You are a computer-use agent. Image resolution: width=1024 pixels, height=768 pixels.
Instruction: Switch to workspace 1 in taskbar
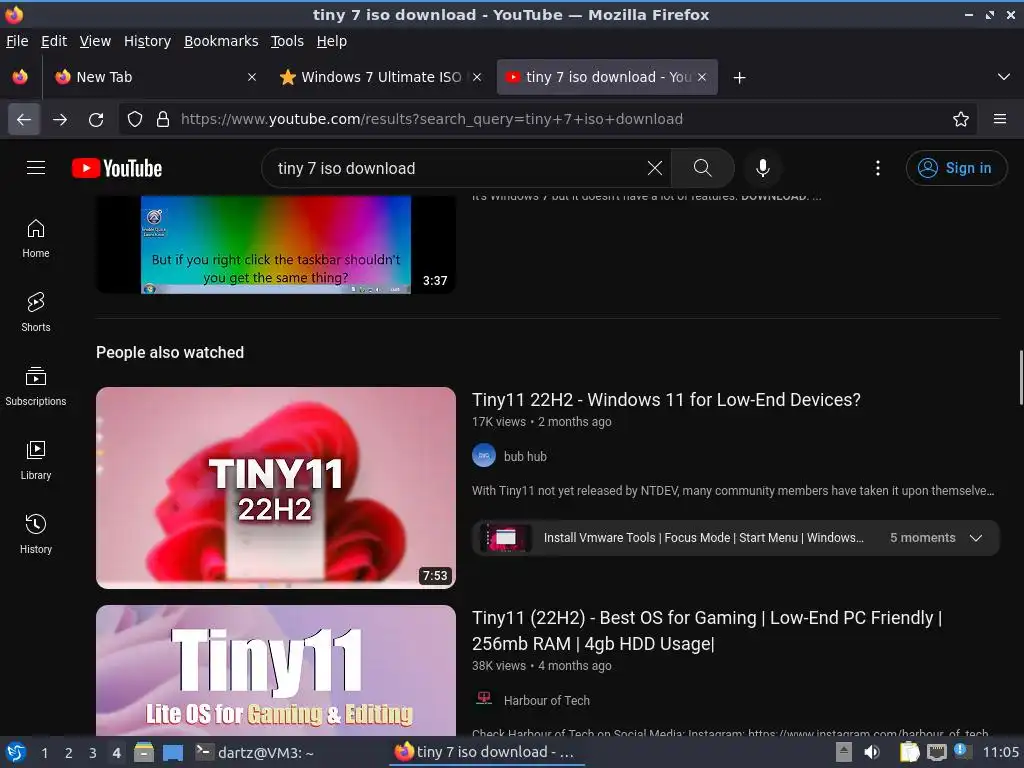[x=44, y=753]
